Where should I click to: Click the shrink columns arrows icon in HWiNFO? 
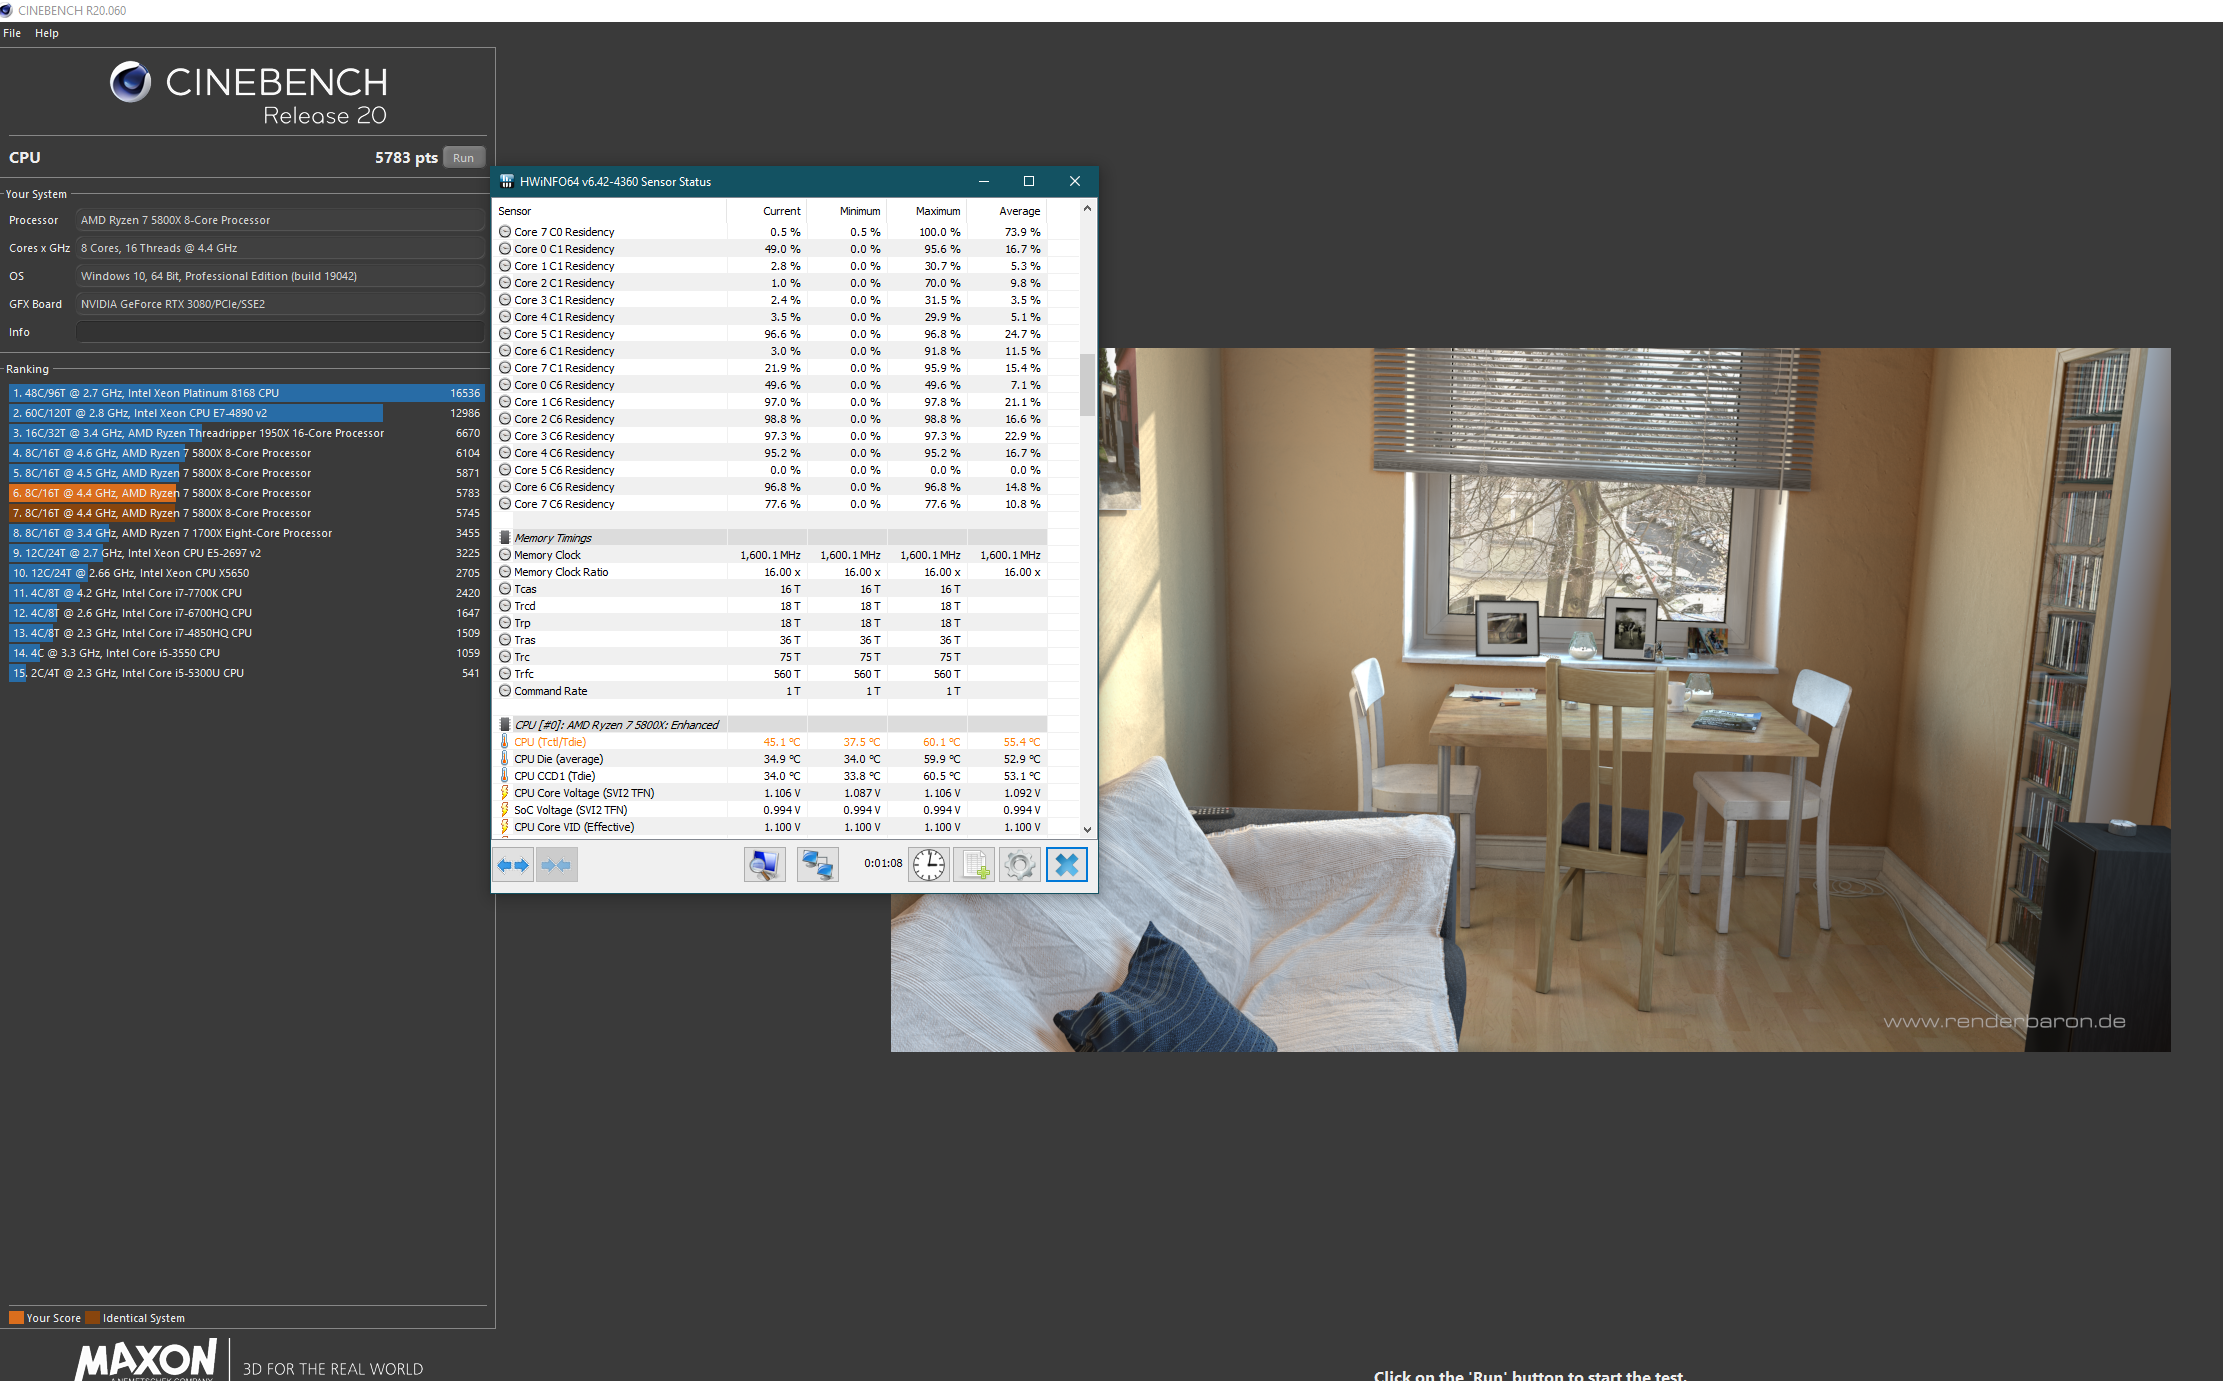click(556, 865)
